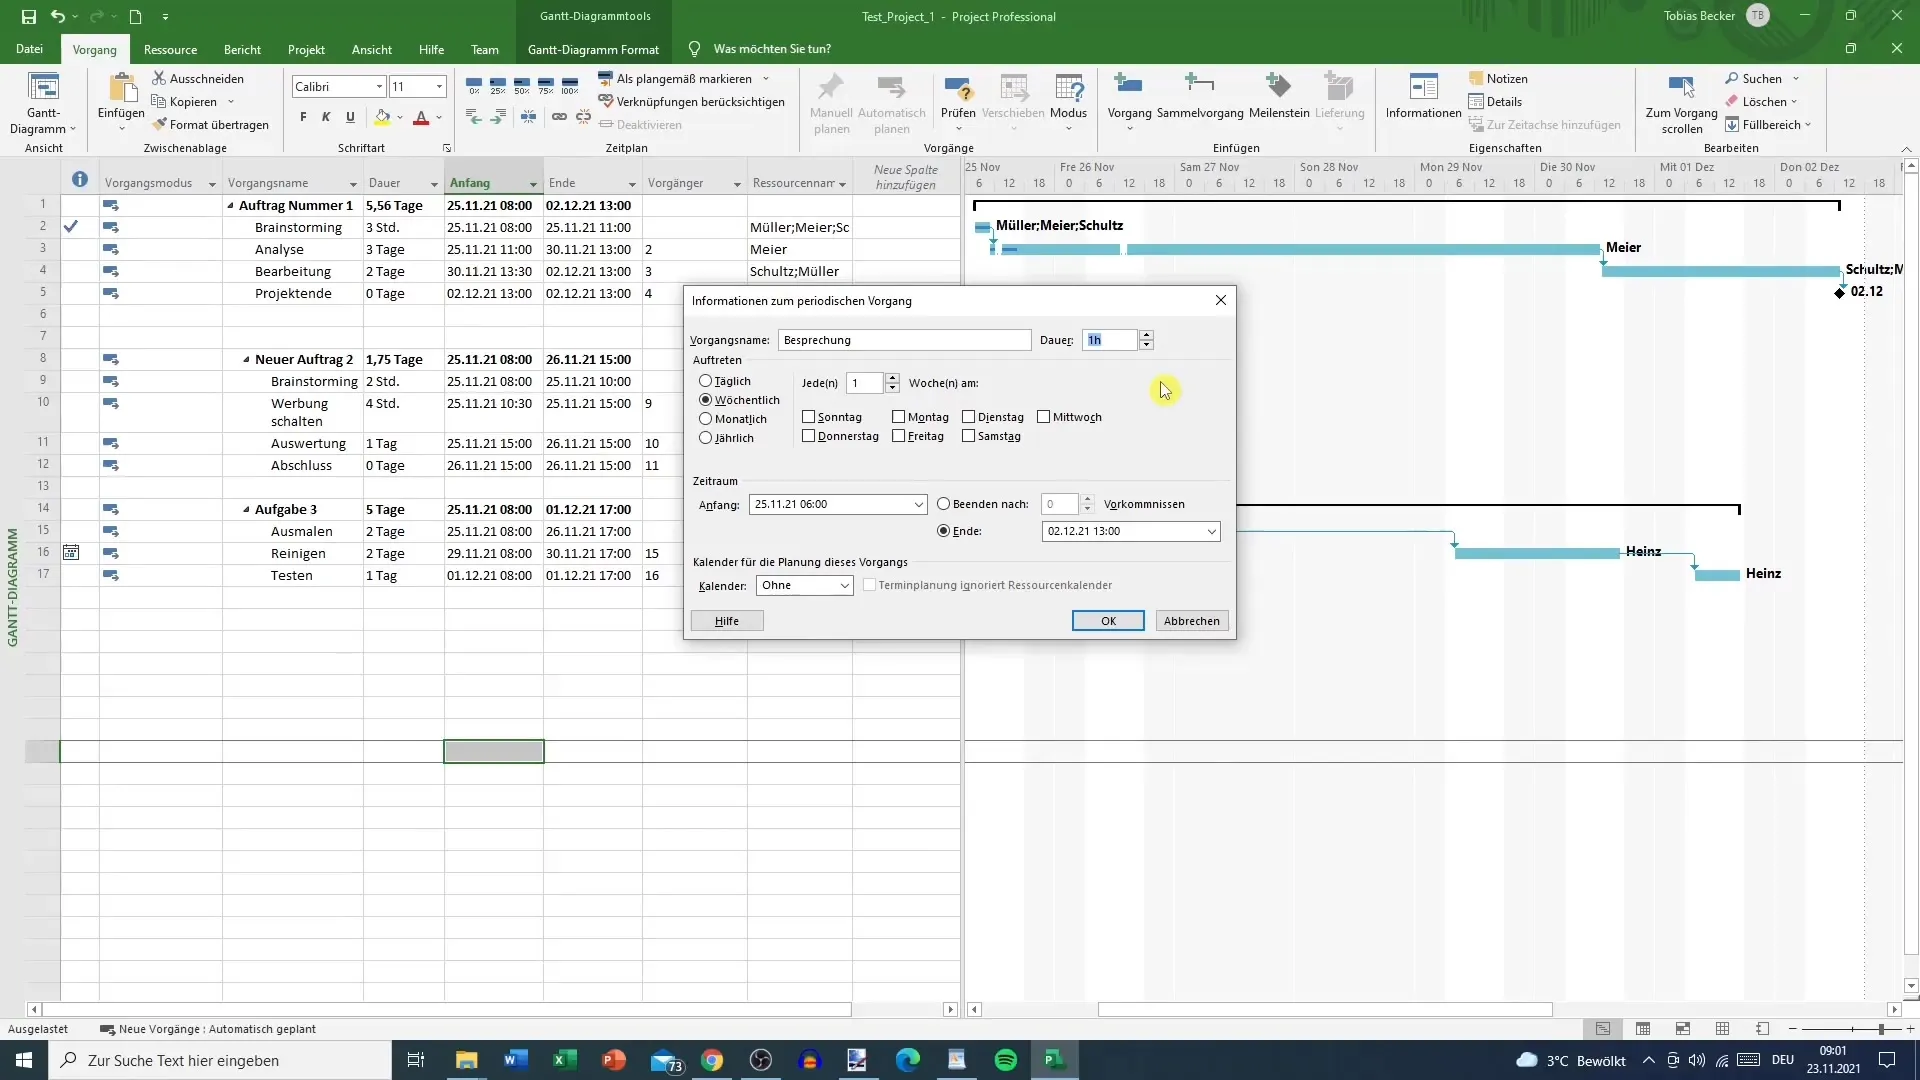Switch to the Ressource tab
This screenshot has width=1920, height=1080.
pos(170,49)
